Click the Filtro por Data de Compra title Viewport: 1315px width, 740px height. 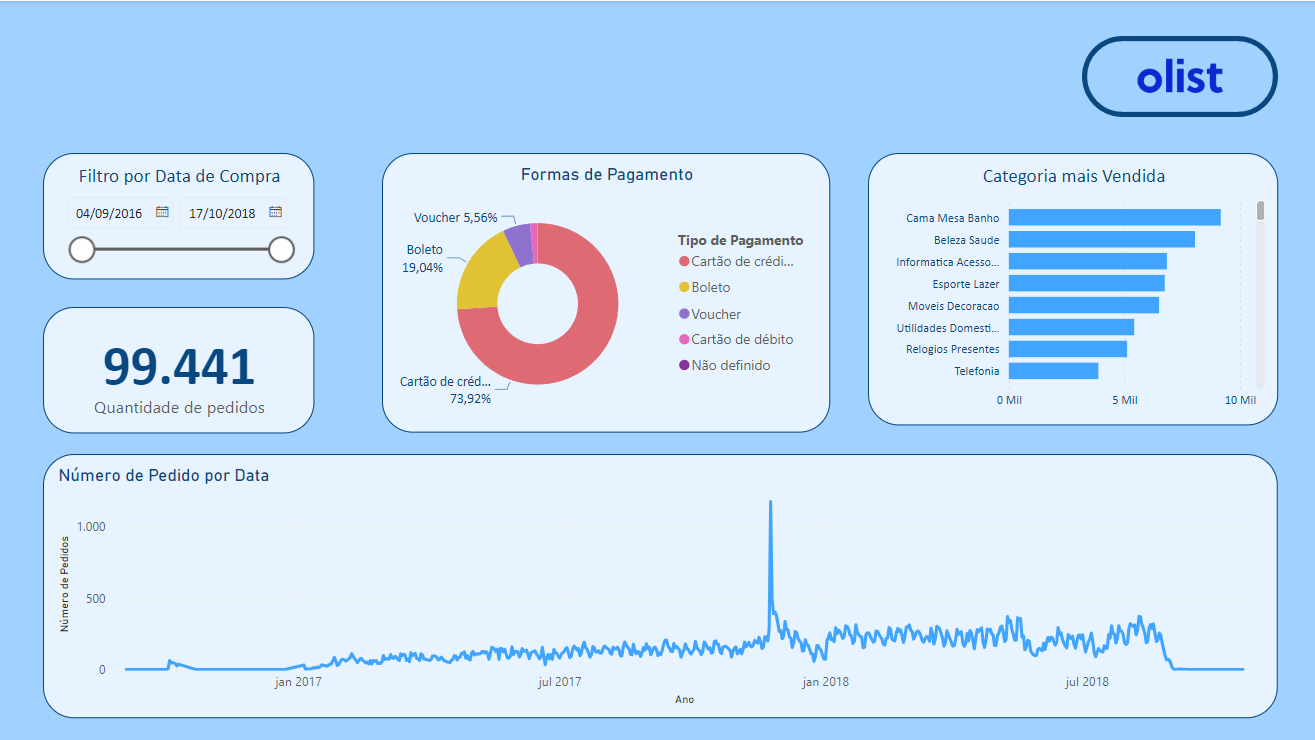[x=179, y=176]
